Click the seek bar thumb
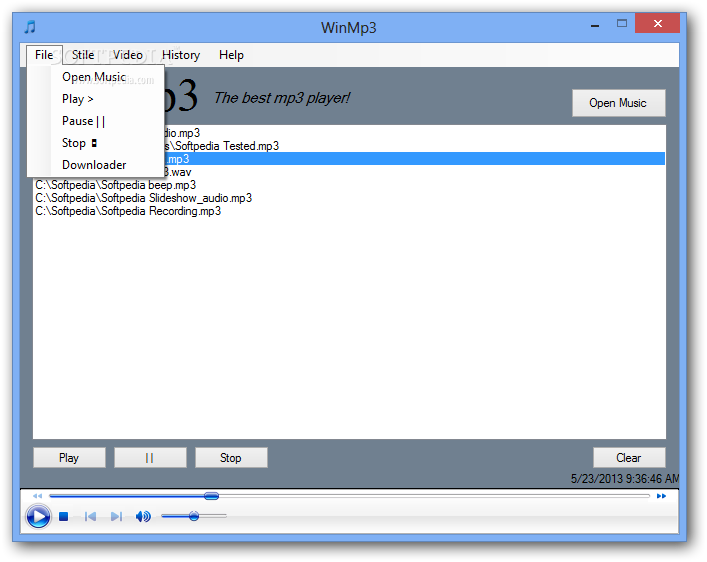This screenshot has height=562, width=707. tap(211, 496)
